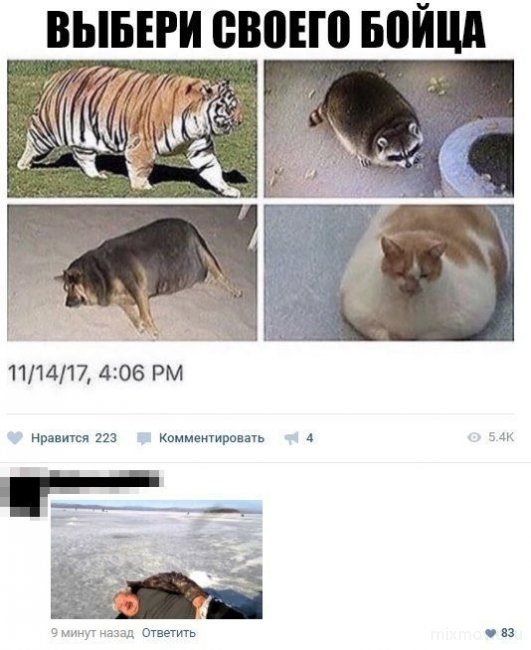Open the fat tiger photo
Image resolution: width=531 pixels, height=650 pixels.
132,129
